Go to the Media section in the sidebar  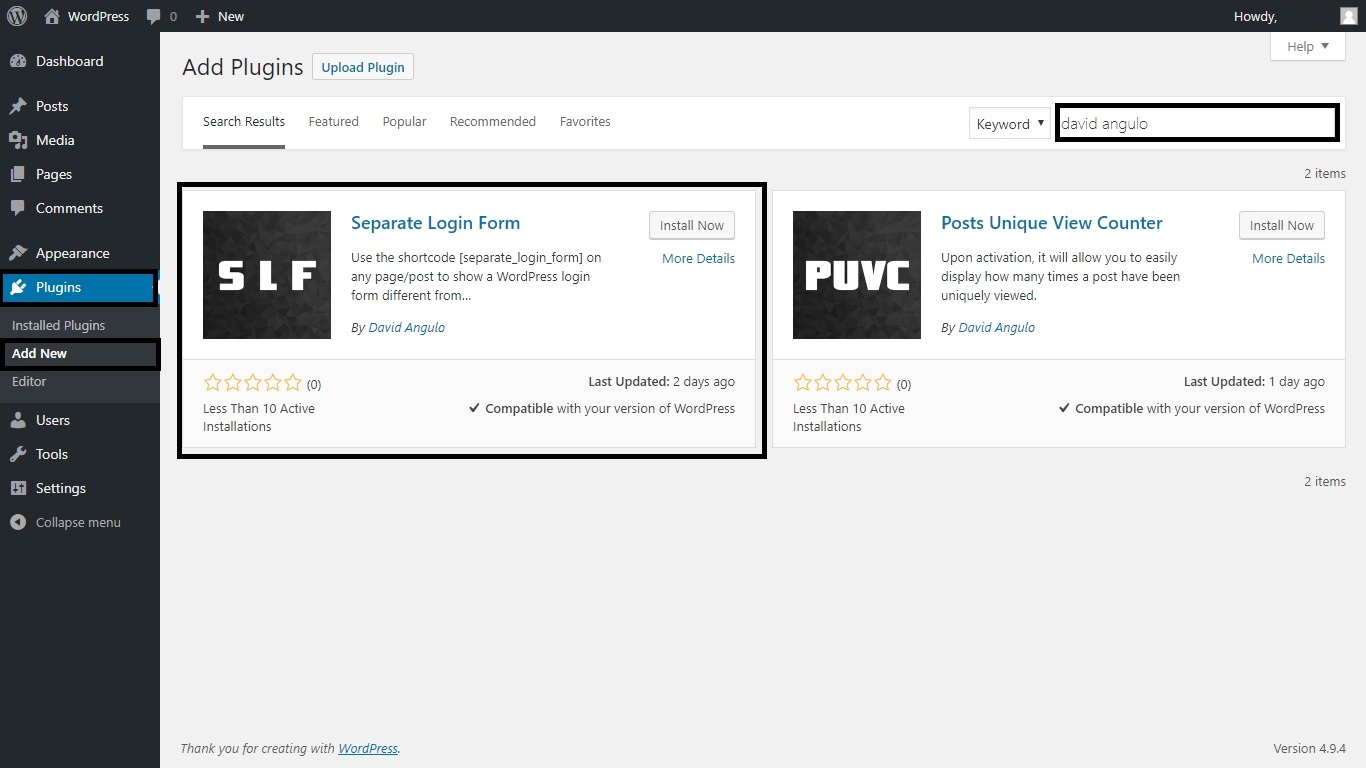click(x=80, y=140)
